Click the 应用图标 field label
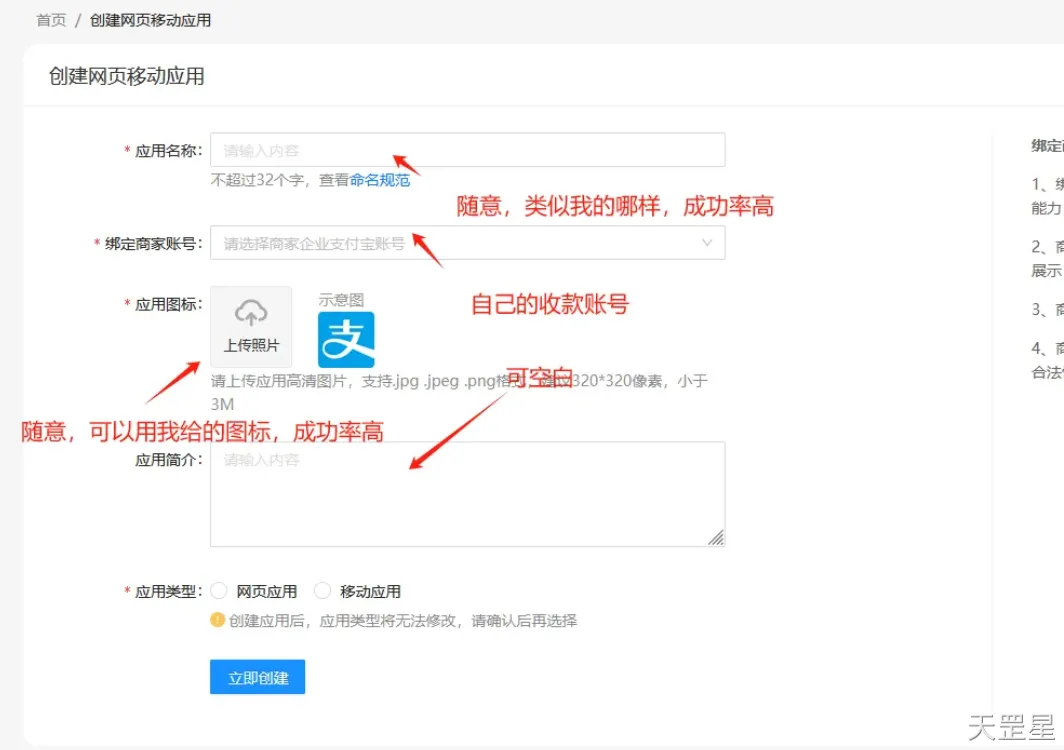1064x750 pixels. pyautogui.click(x=168, y=304)
